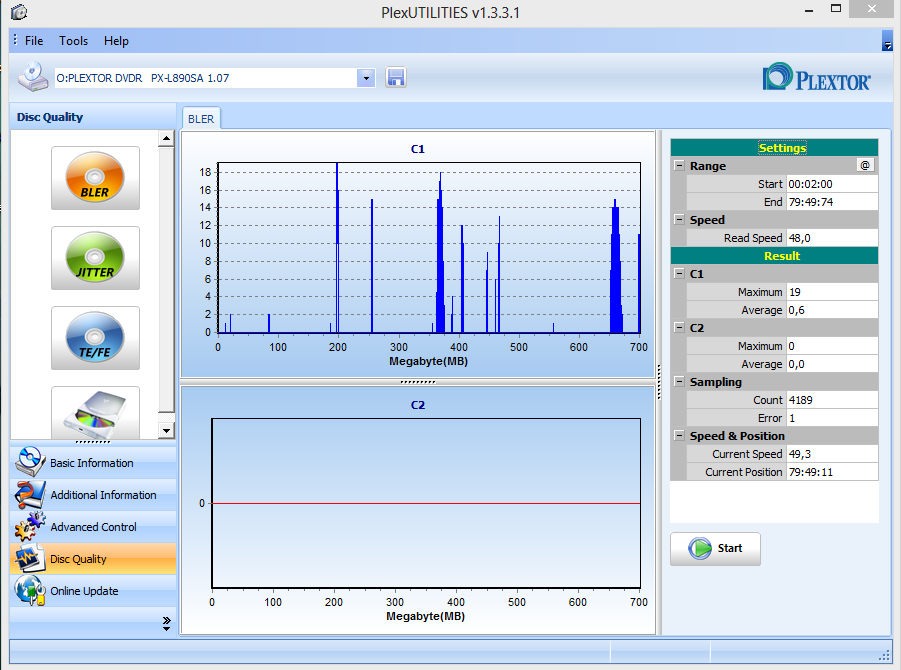This screenshot has height=670, width=901.
Task: Click the Additional Information icon
Action: click(x=29, y=494)
